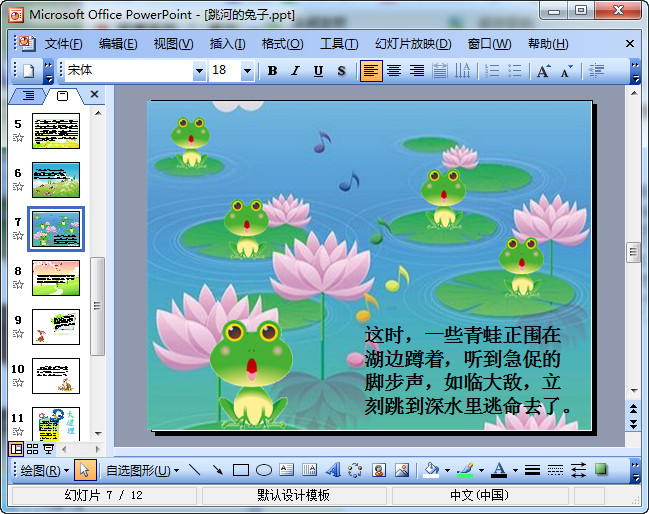Switch to Slide Sorter view
This screenshot has width=649, height=514.
32,449
